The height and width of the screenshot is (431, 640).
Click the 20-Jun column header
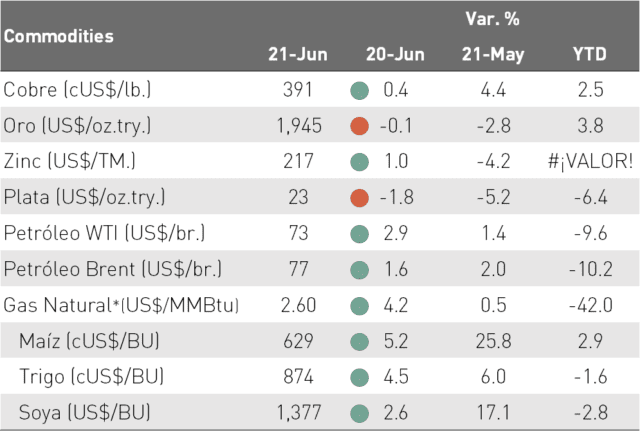tap(395, 54)
